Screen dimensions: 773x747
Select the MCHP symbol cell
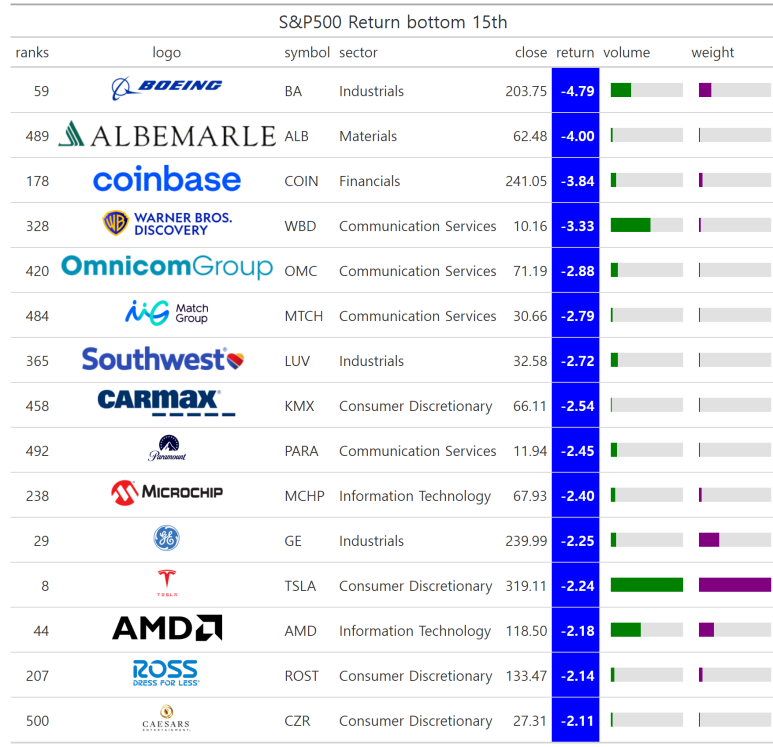click(304, 496)
